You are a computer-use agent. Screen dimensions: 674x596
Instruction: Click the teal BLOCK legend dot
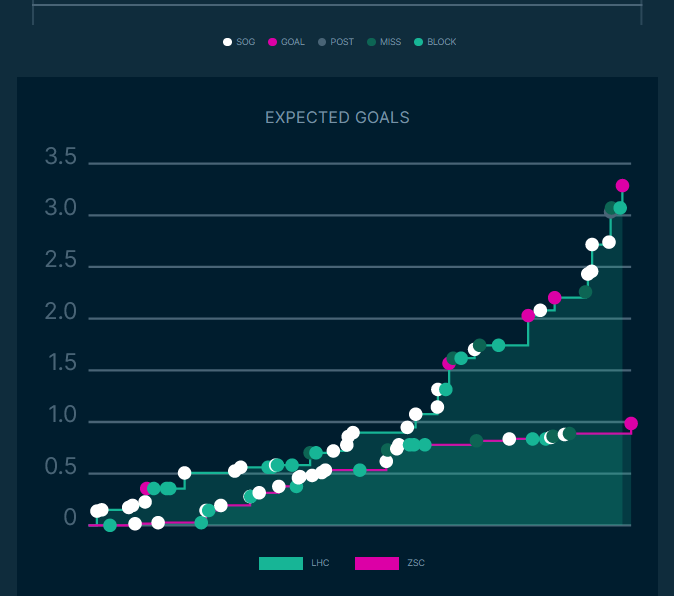tap(418, 42)
